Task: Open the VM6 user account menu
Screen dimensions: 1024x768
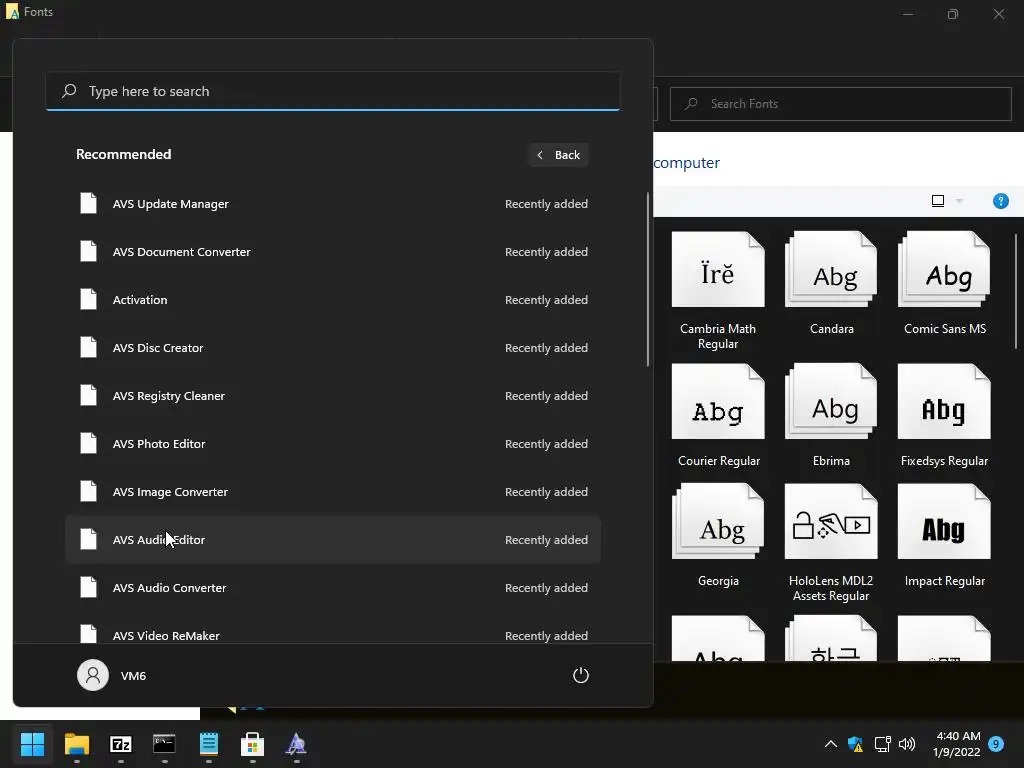Action: click(112, 675)
